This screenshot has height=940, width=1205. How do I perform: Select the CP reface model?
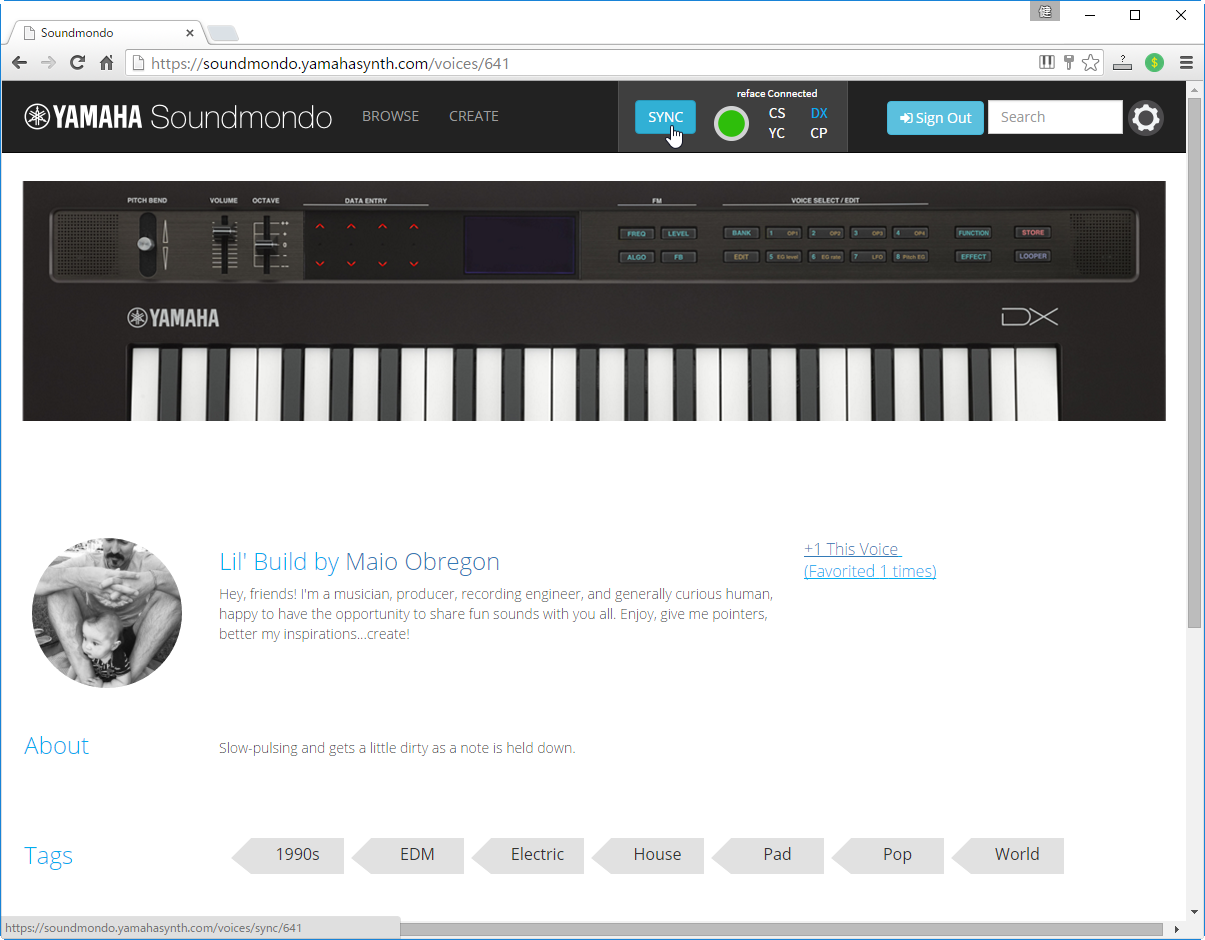click(819, 133)
